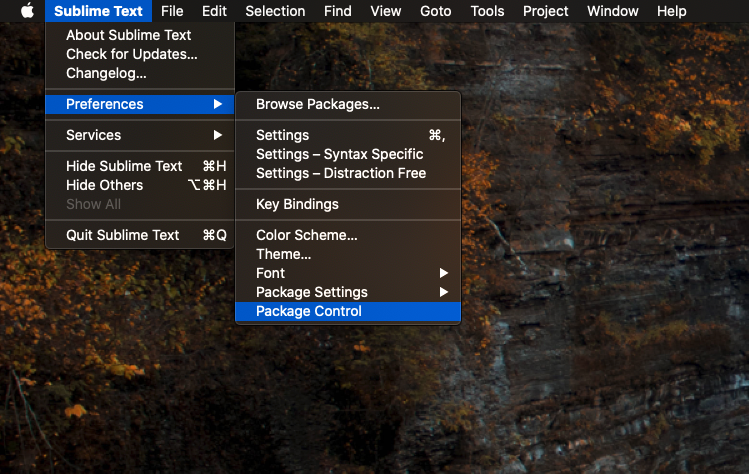Select Theme… menu entry
The image size is (749, 474).
coord(284,254)
